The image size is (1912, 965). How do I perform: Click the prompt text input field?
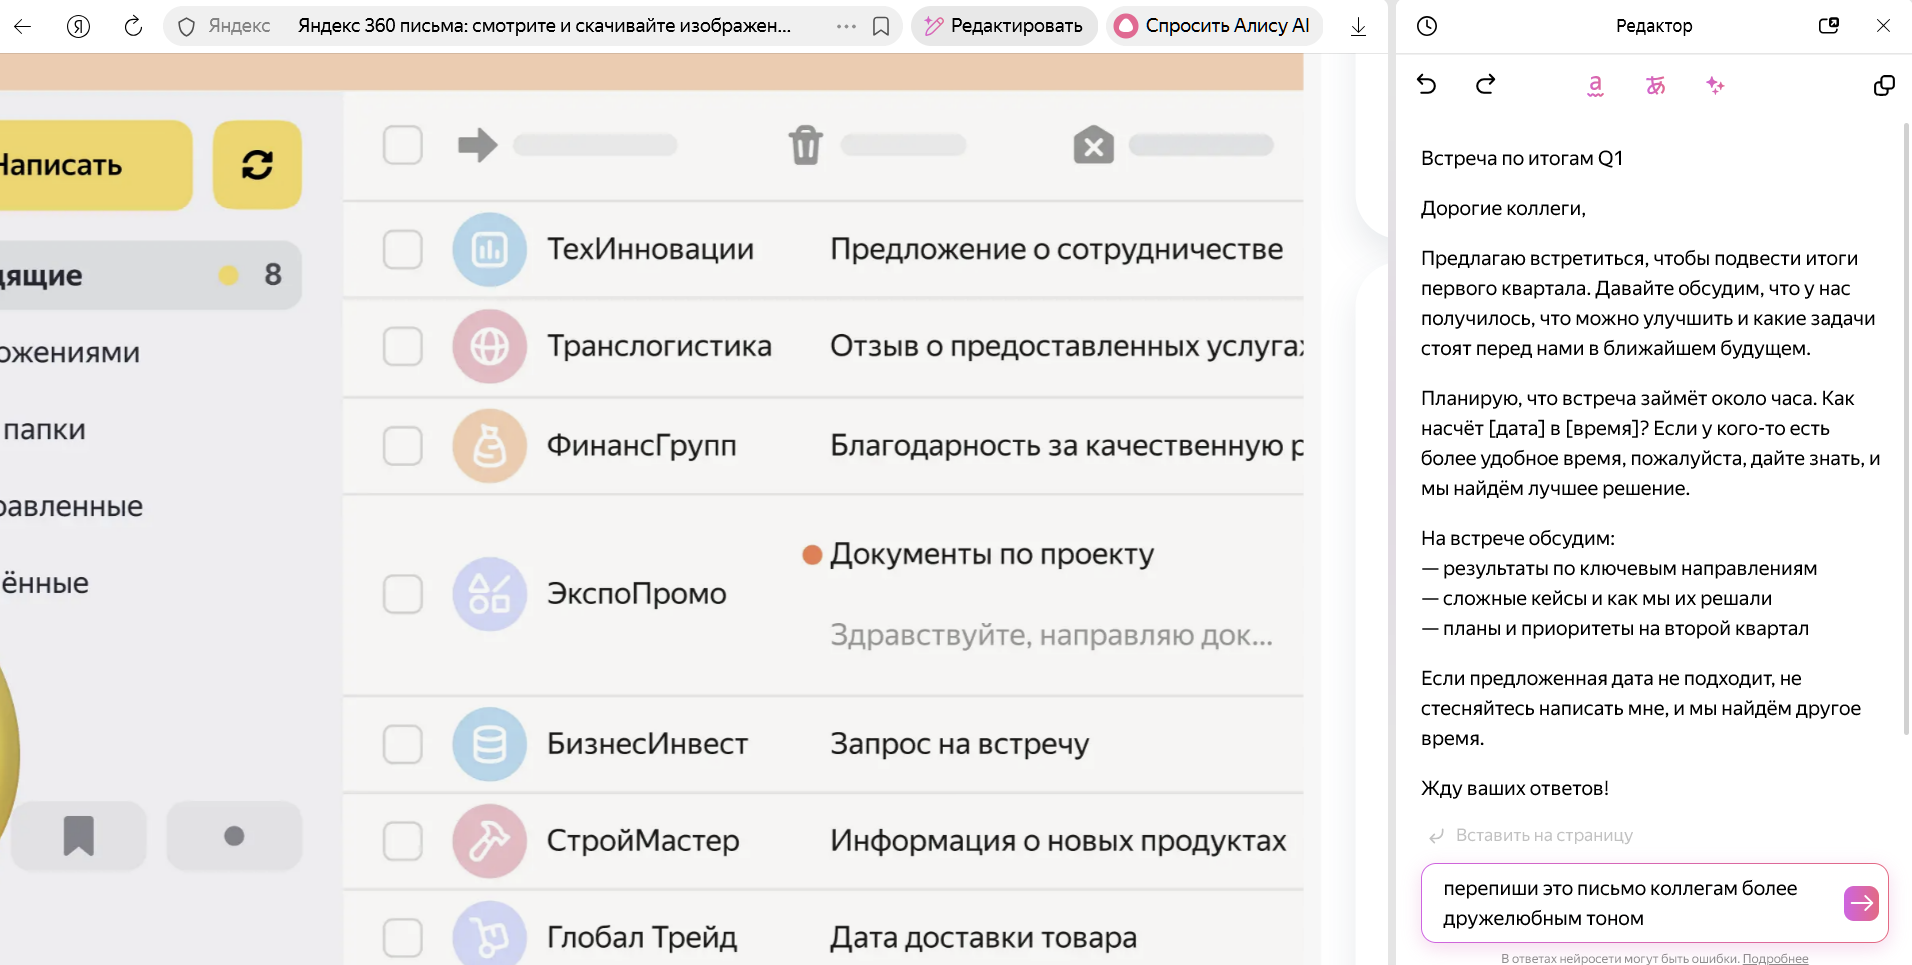[x=1630, y=903]
